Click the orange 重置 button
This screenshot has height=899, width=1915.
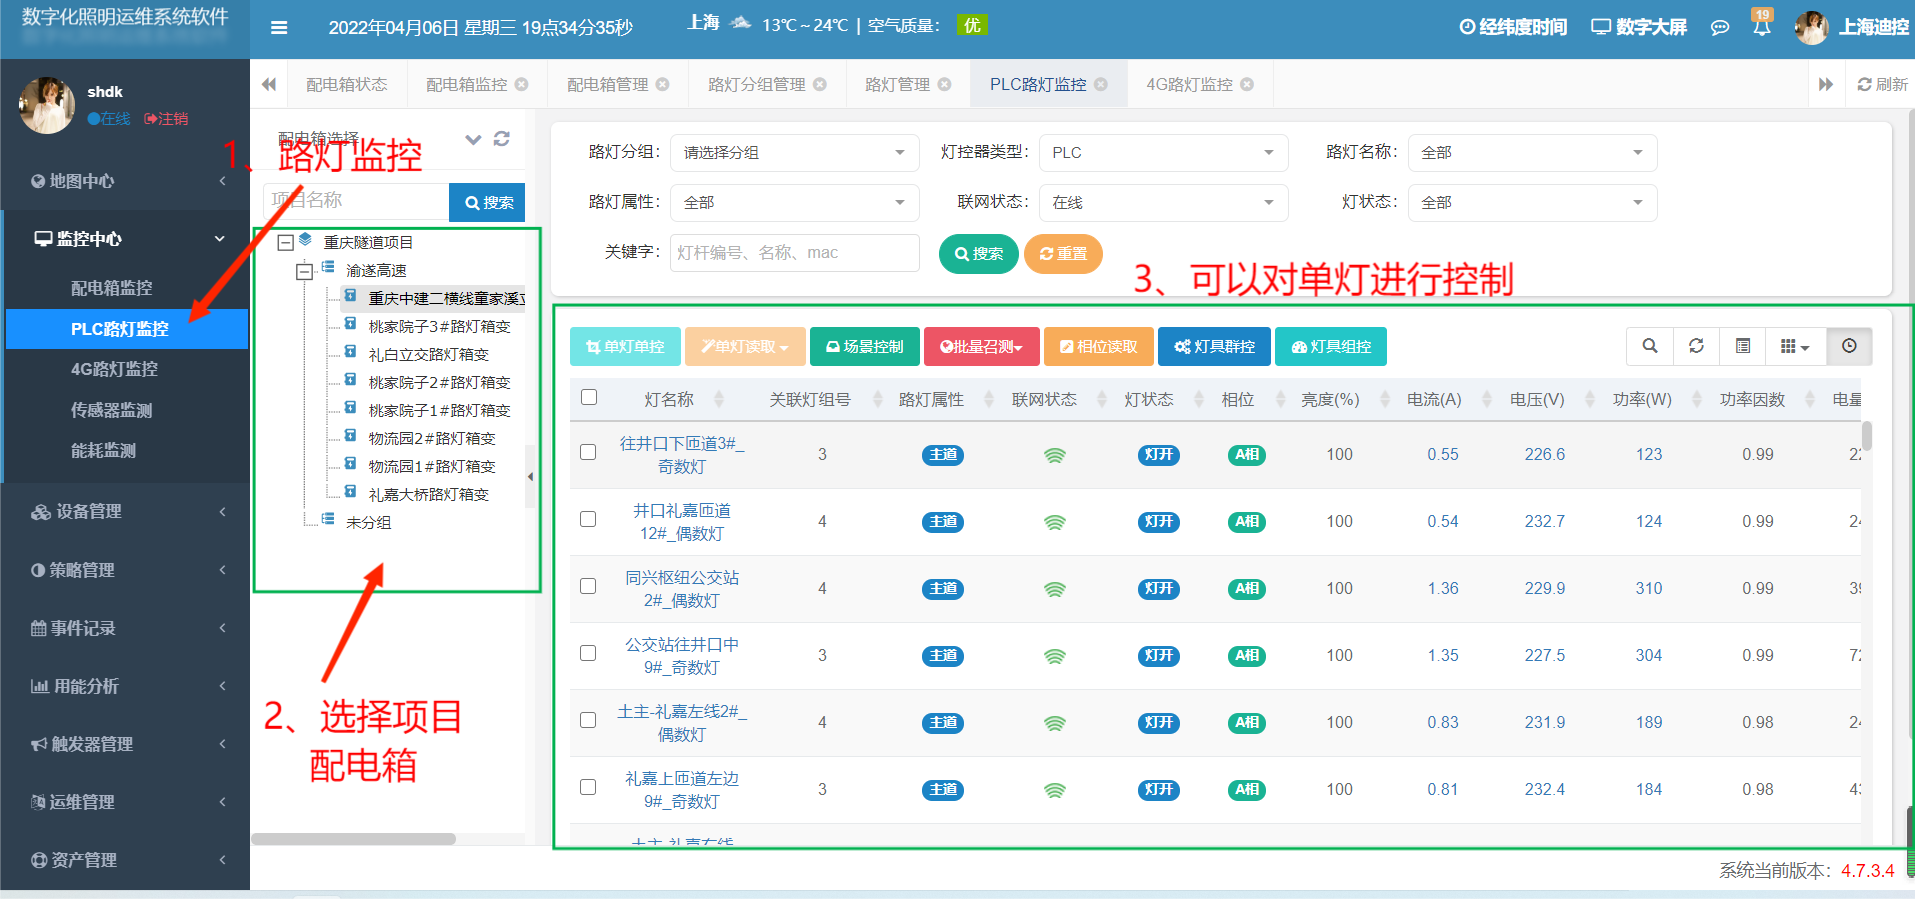(x=1063, y=254)
